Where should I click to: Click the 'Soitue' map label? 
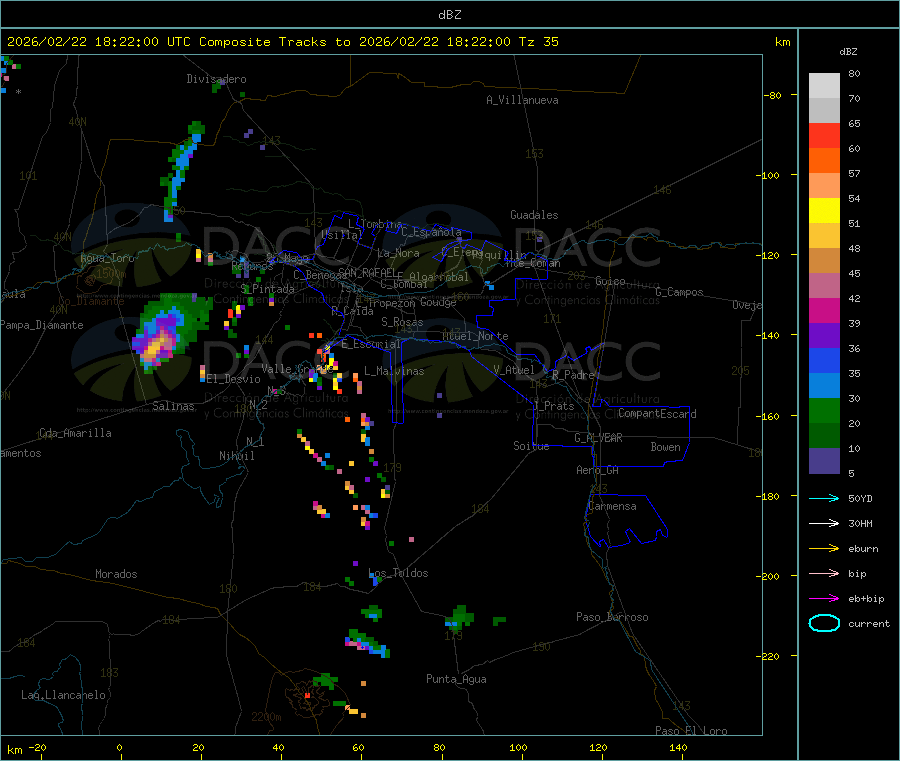[x=531, y=446]
